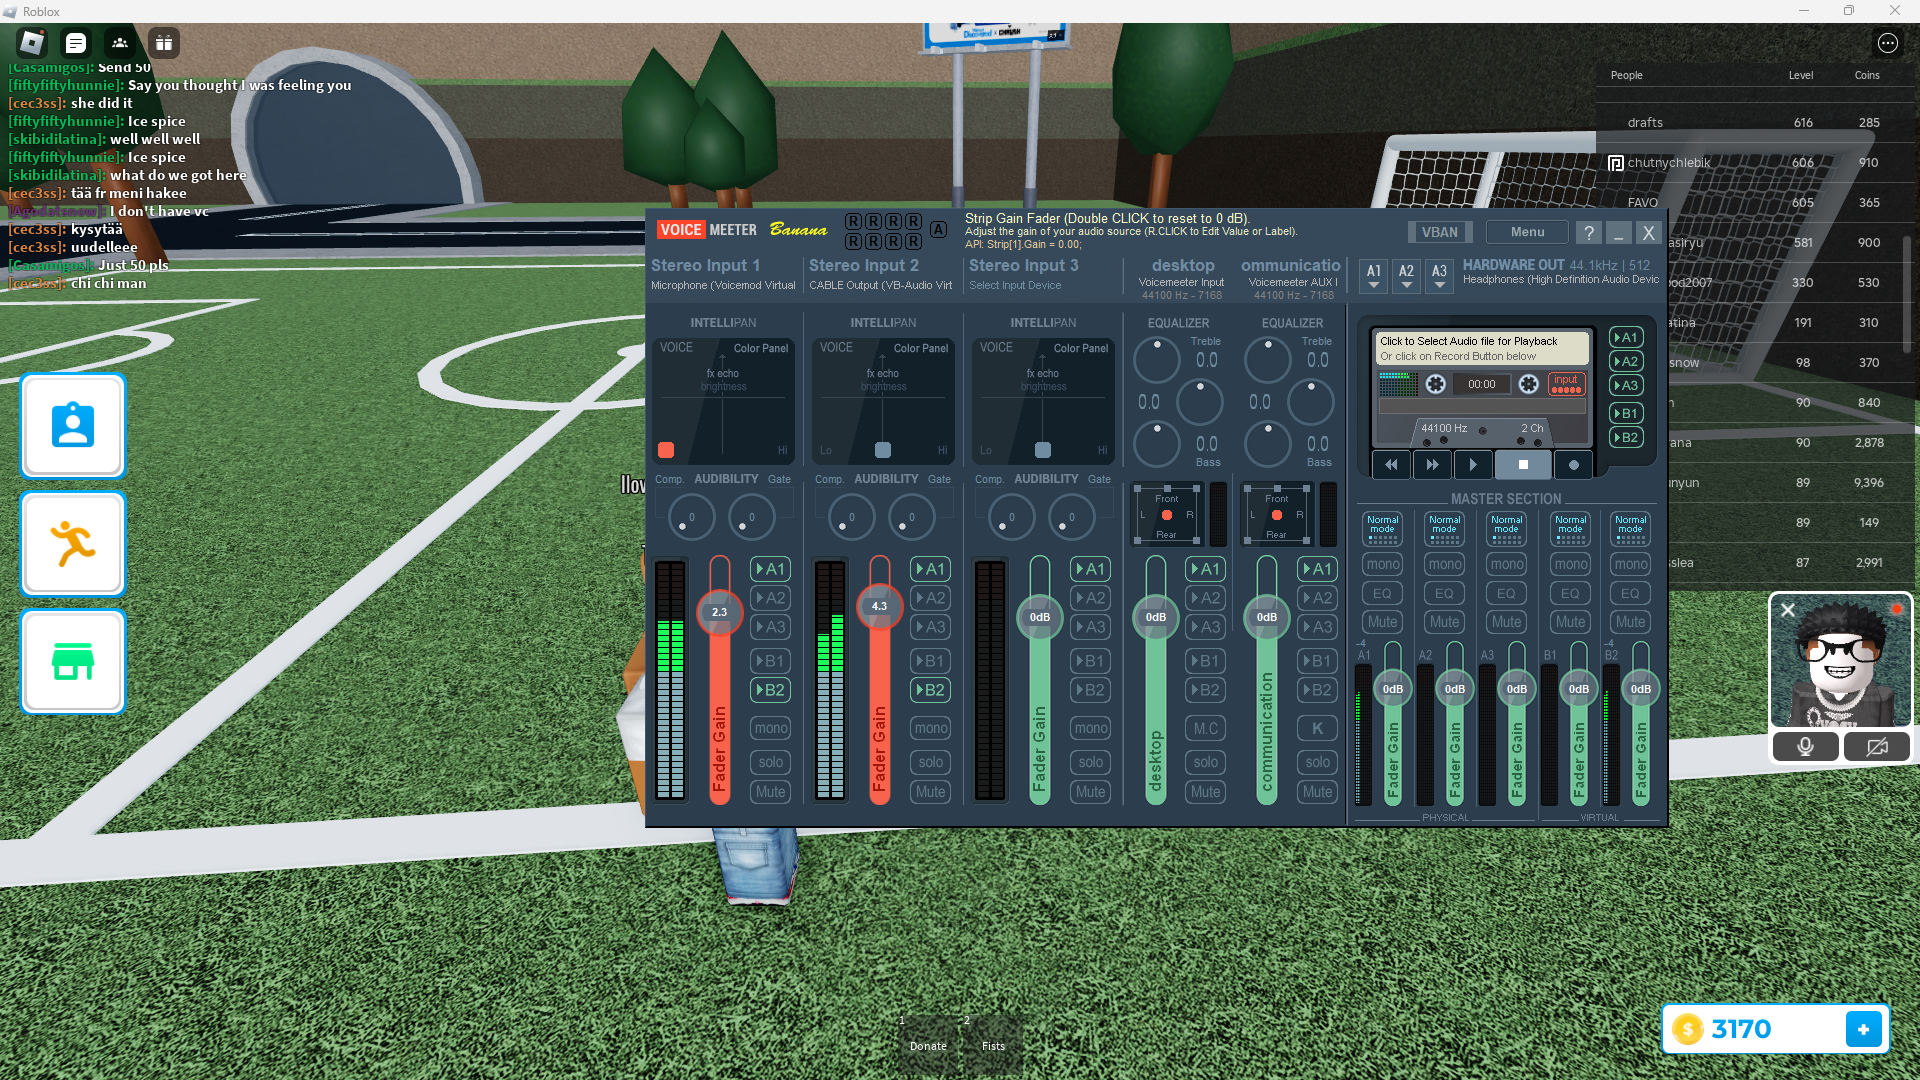Click the Coins leaderboard column header

pos(1866,76)
